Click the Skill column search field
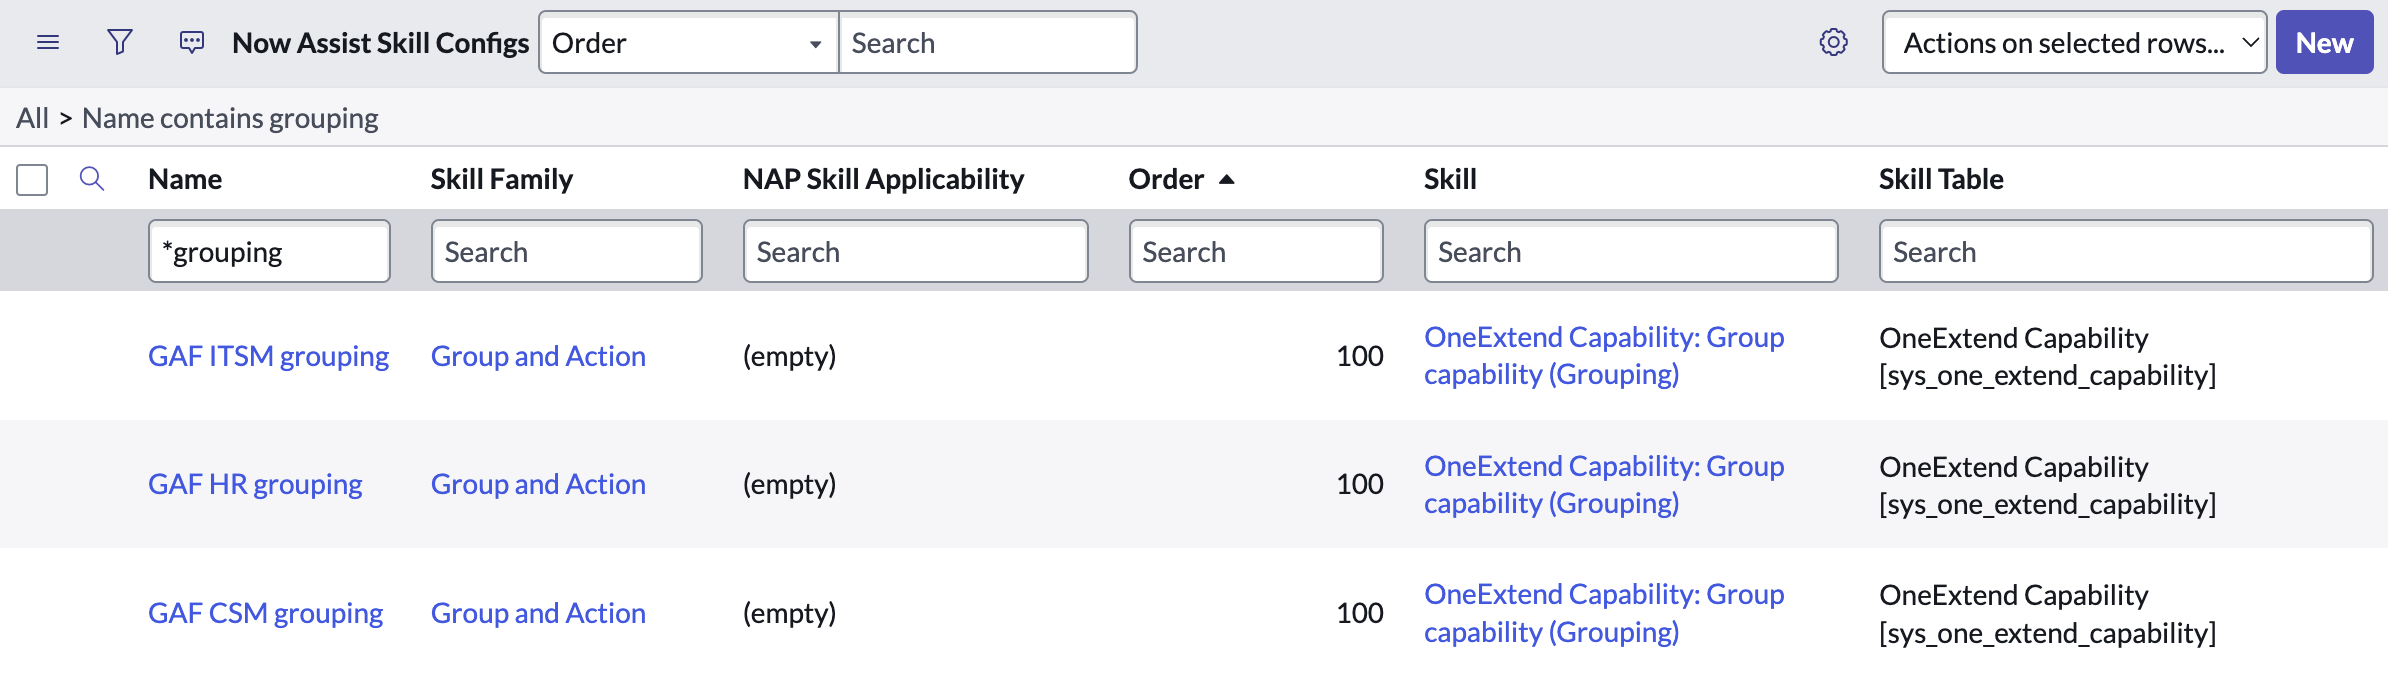2388x680 pixels. coord(1631,251)
